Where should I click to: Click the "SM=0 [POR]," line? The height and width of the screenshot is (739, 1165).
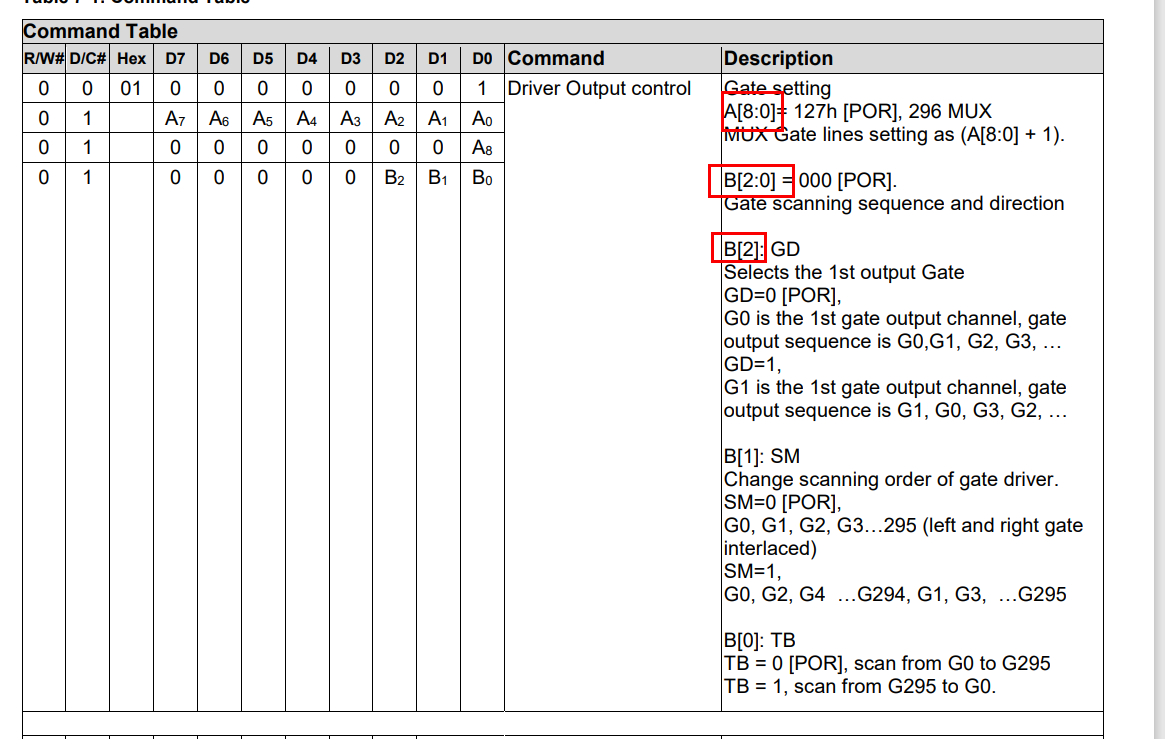[x=782, y=503]
